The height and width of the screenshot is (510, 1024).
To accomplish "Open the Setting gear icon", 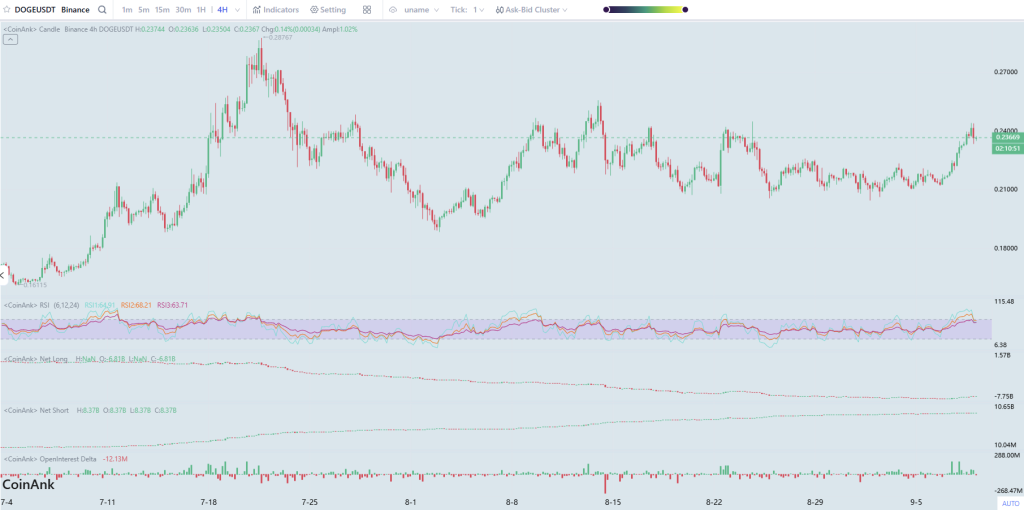I will (x=314, y=10).
